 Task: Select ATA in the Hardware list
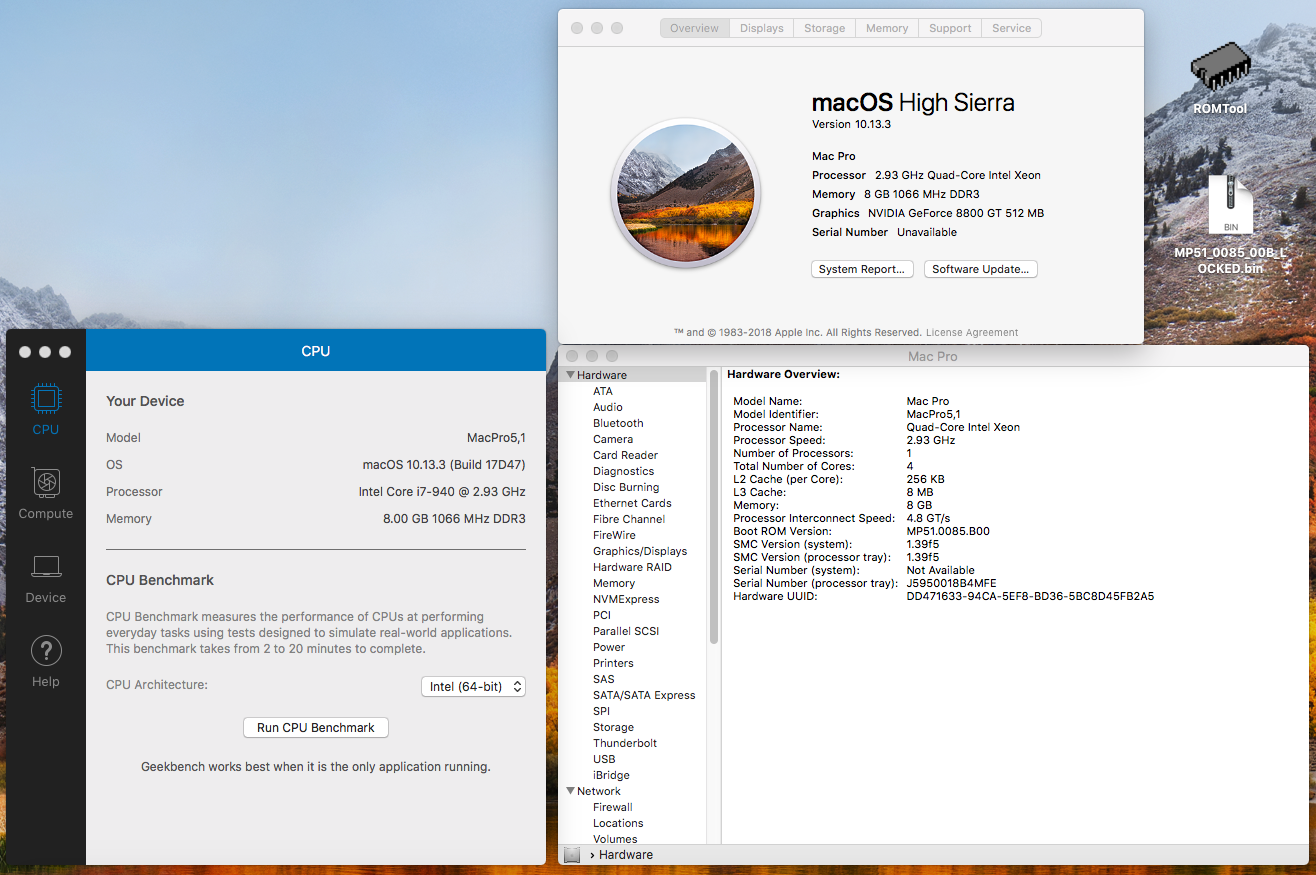603,391
